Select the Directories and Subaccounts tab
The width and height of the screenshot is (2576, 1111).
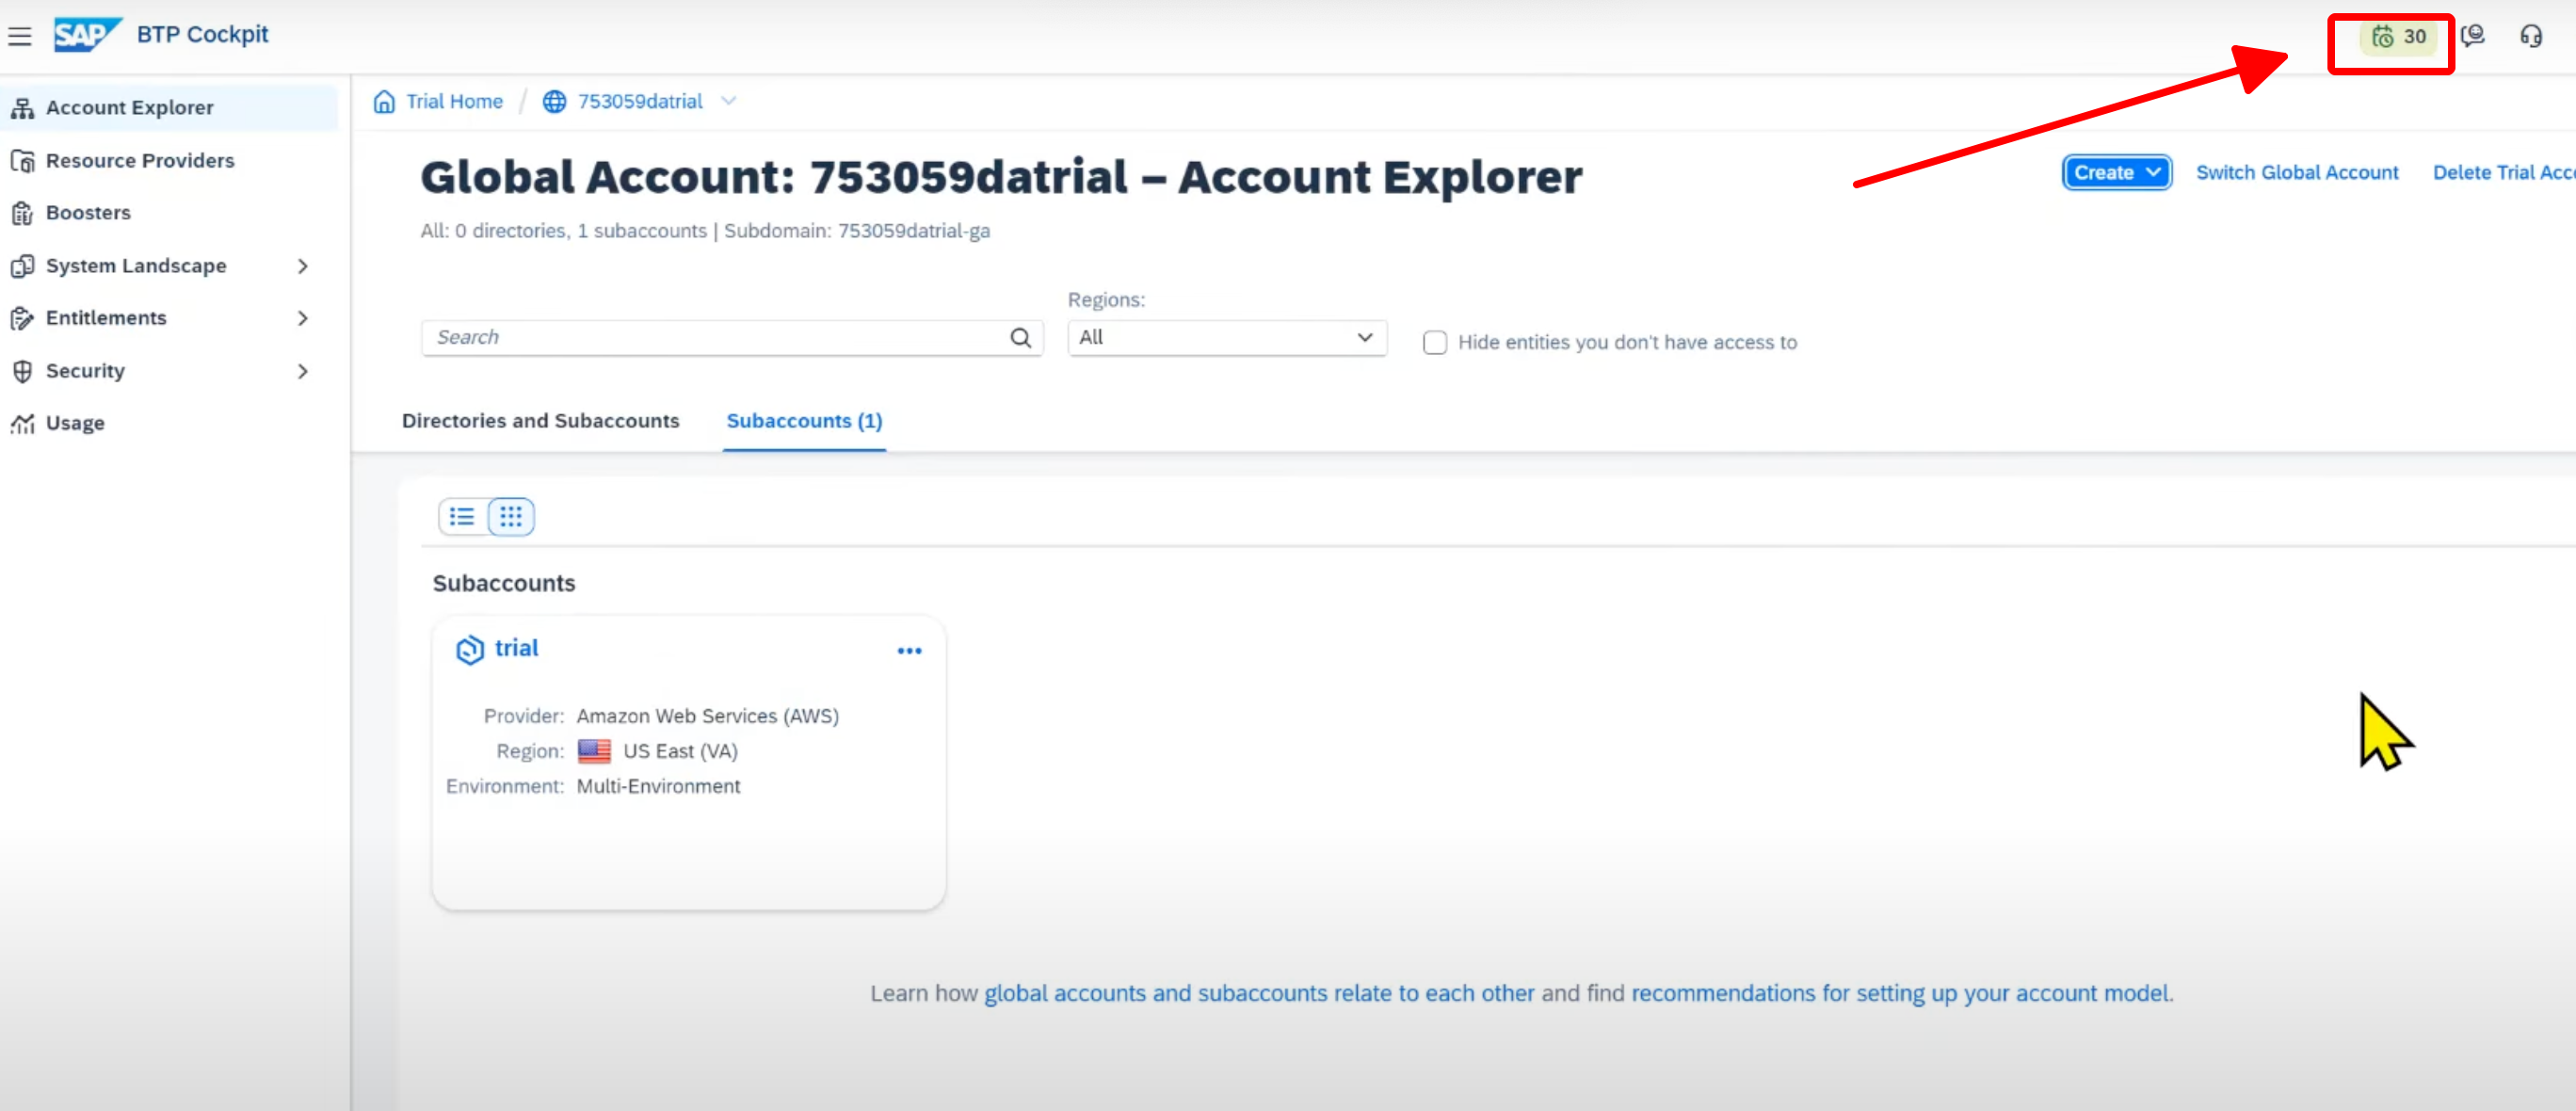pyautogui.click(x=540, y=421)
